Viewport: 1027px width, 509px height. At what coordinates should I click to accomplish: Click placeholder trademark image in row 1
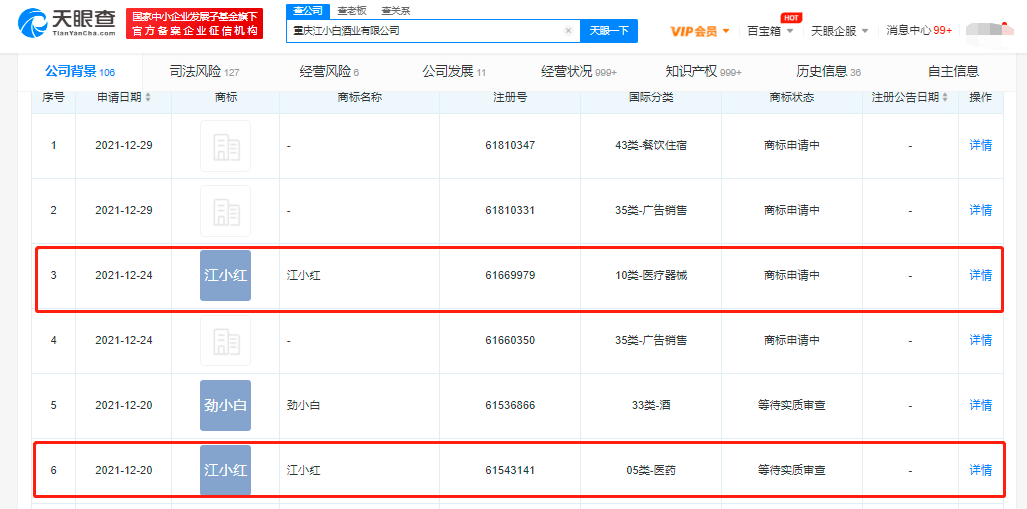coord(225,146)
